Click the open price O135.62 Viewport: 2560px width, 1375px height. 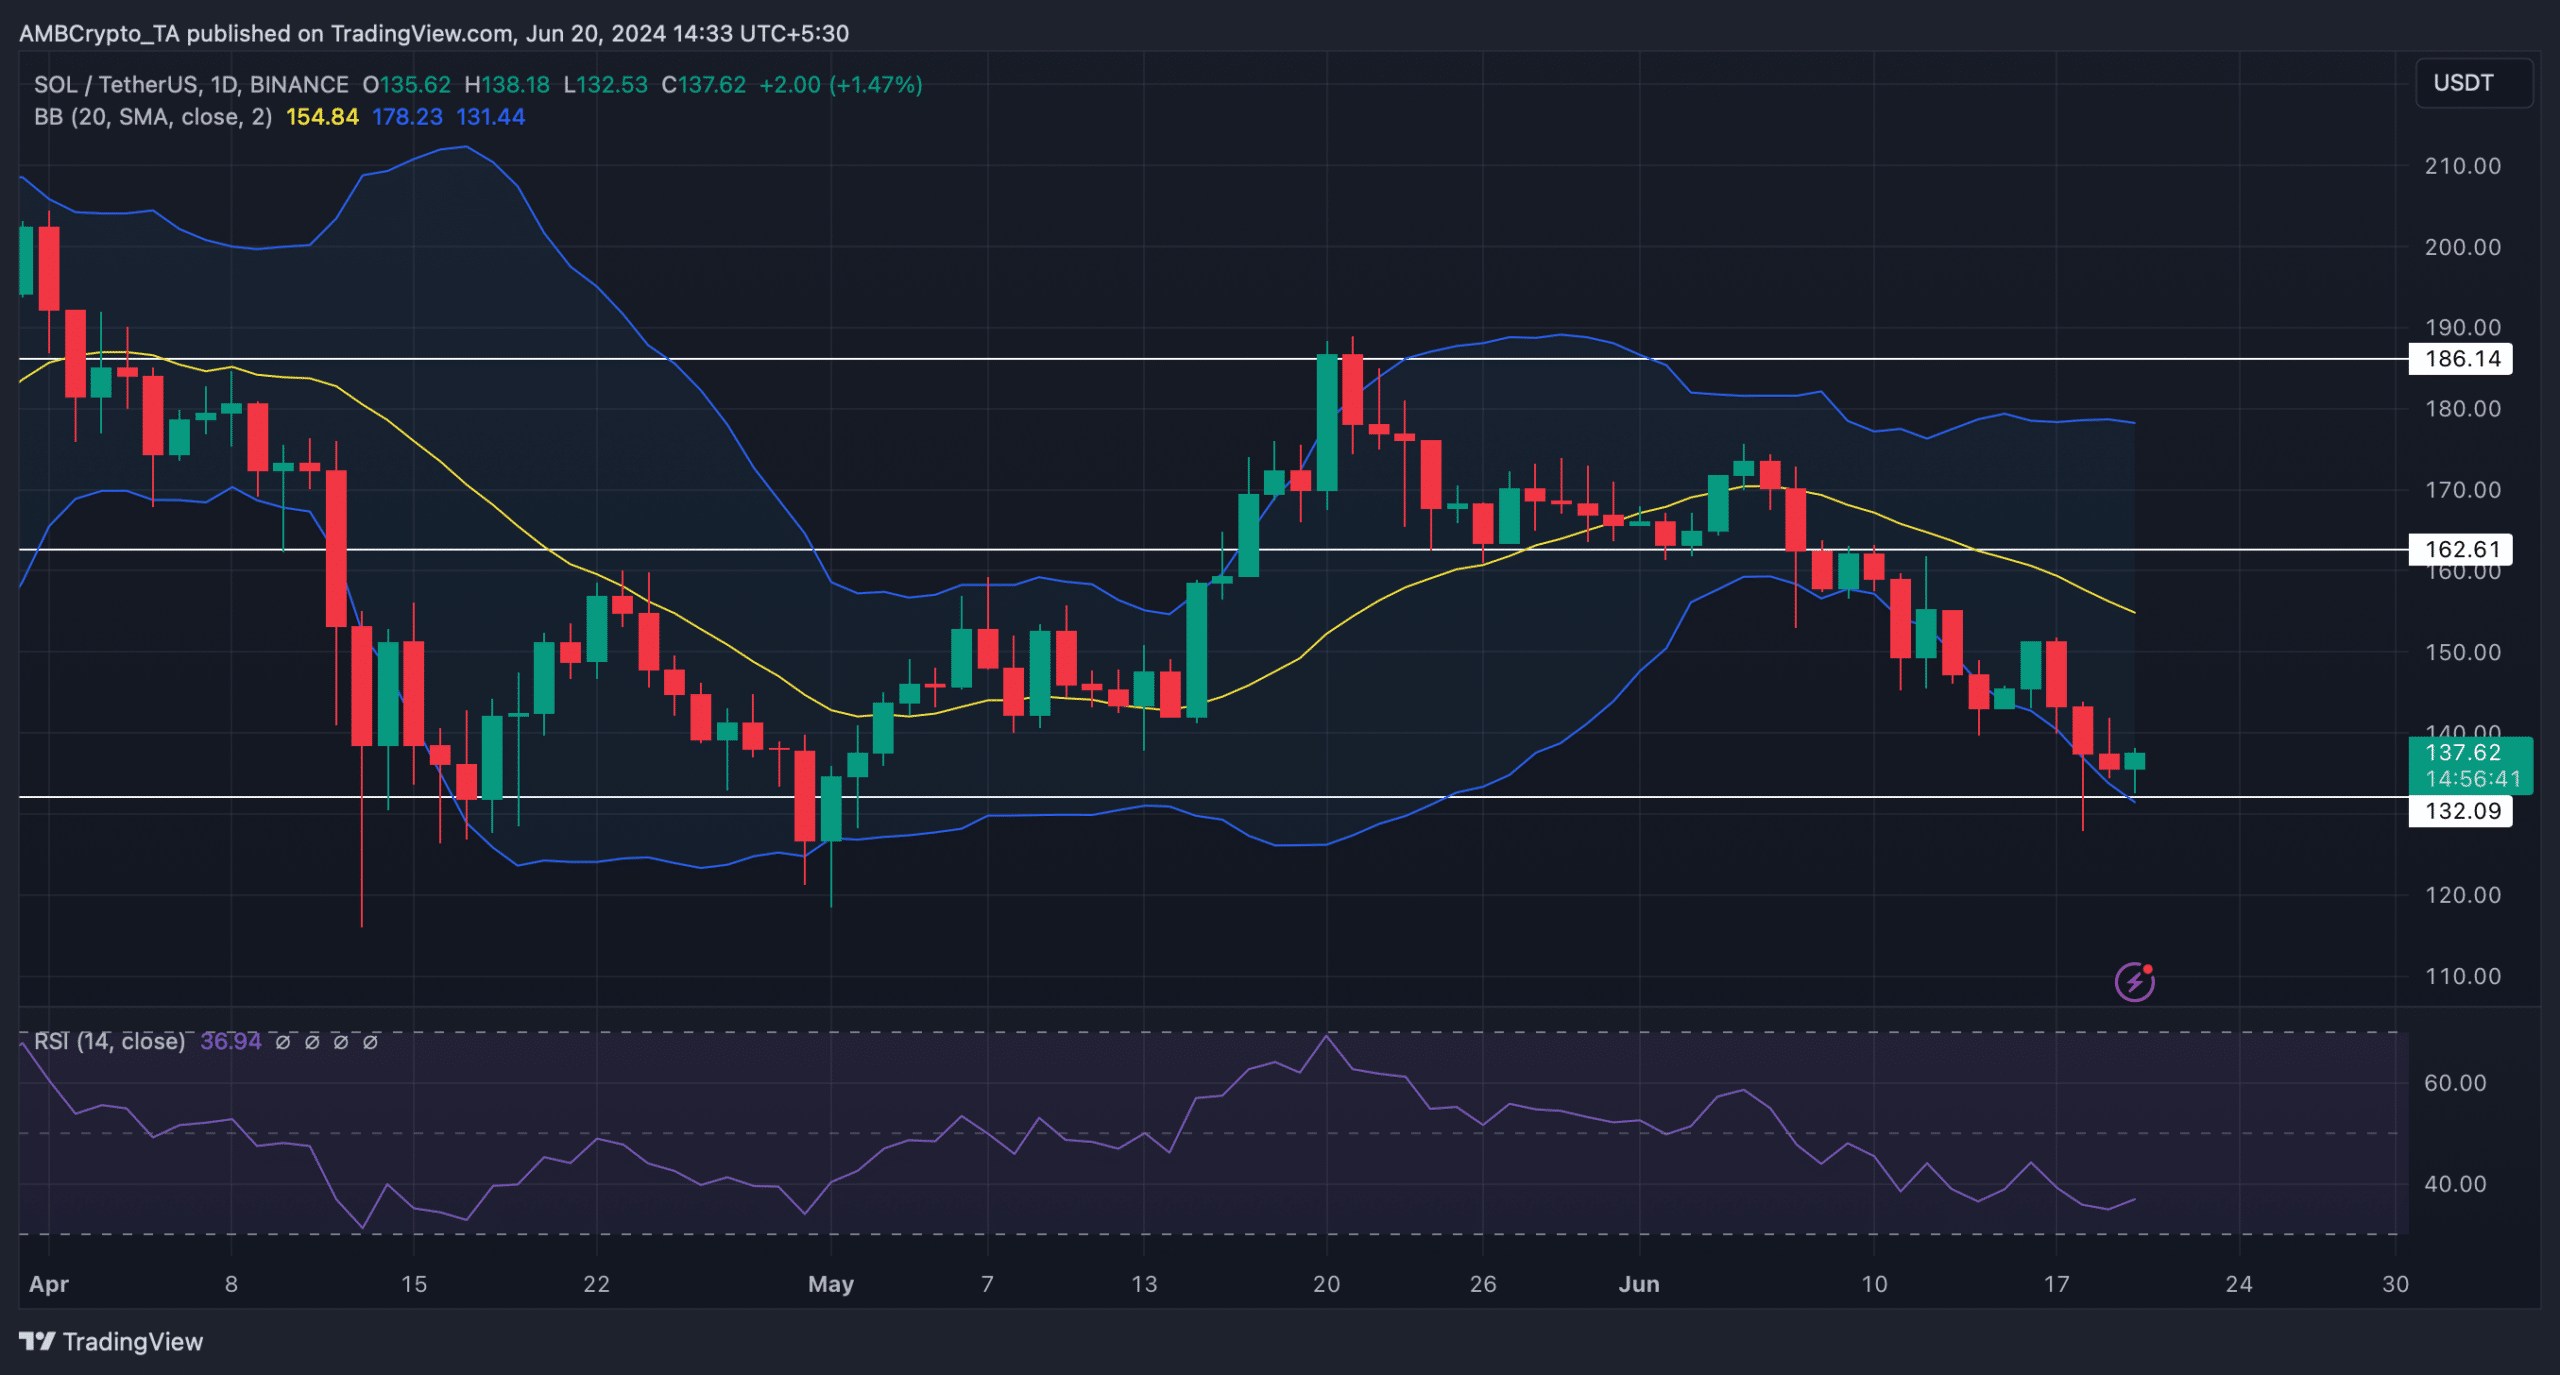pyautogui.click(x=406, y=85)
